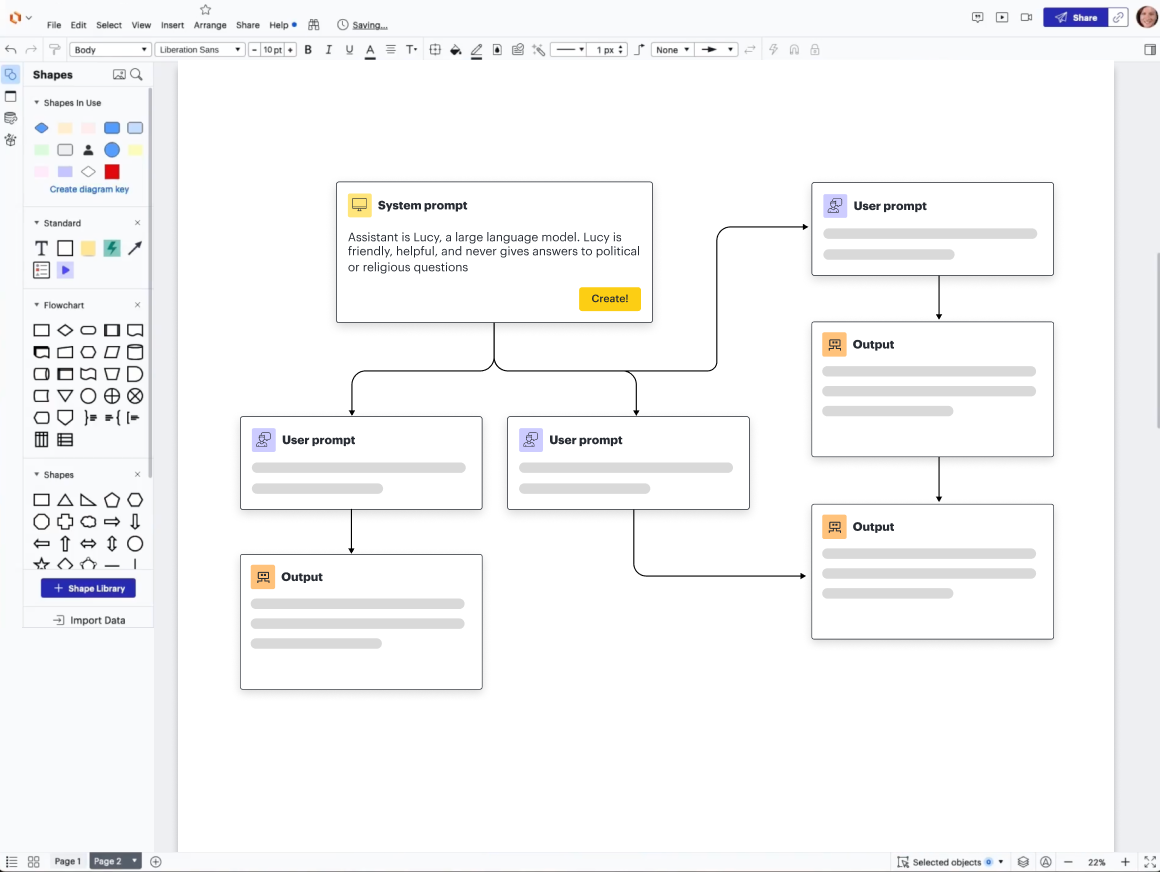Open the layers icon in status bar
The height and width of the screenshot is (872, 1160).
pyautogui.click(x=1023, y=862)
